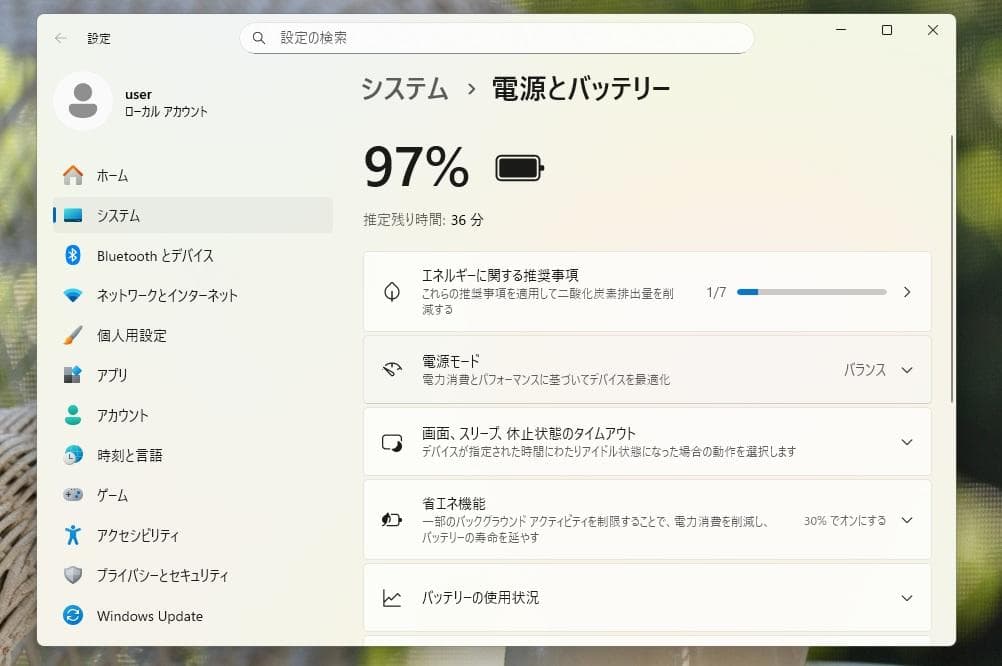Expand the 電源モード section

(x=907, y=369)
